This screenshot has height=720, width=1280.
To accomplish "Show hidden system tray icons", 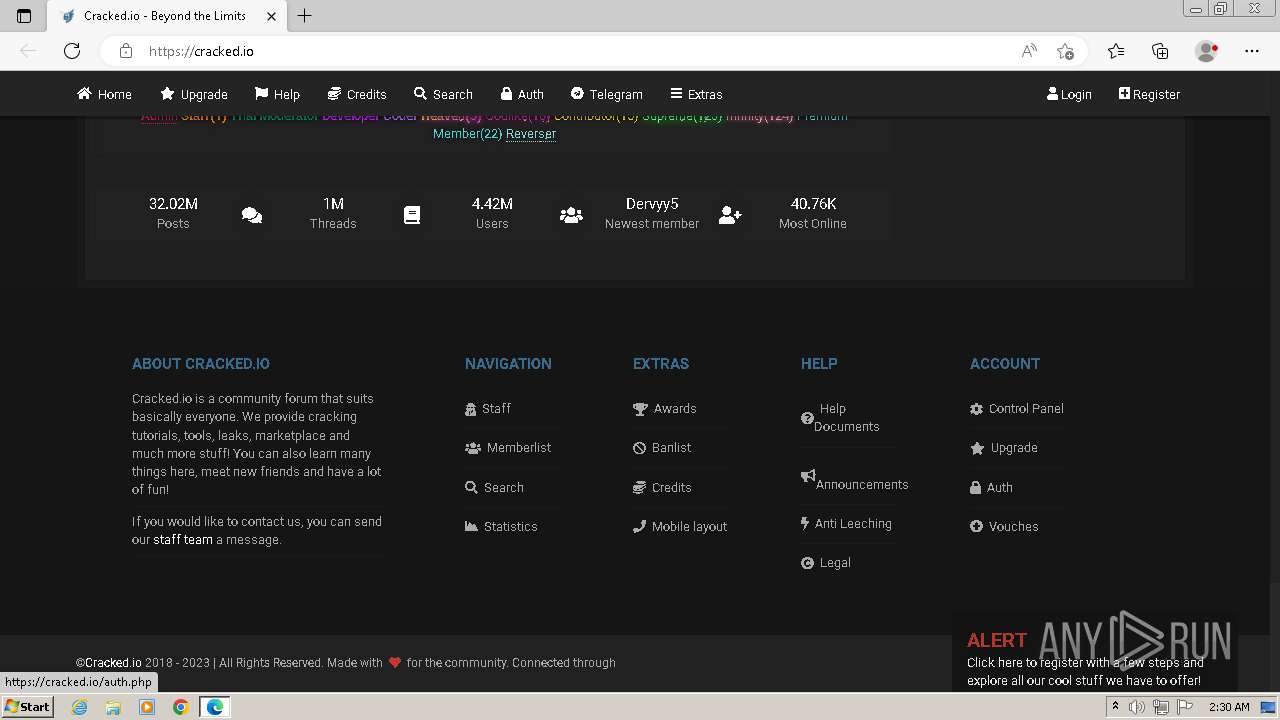I will [1115, 707].
